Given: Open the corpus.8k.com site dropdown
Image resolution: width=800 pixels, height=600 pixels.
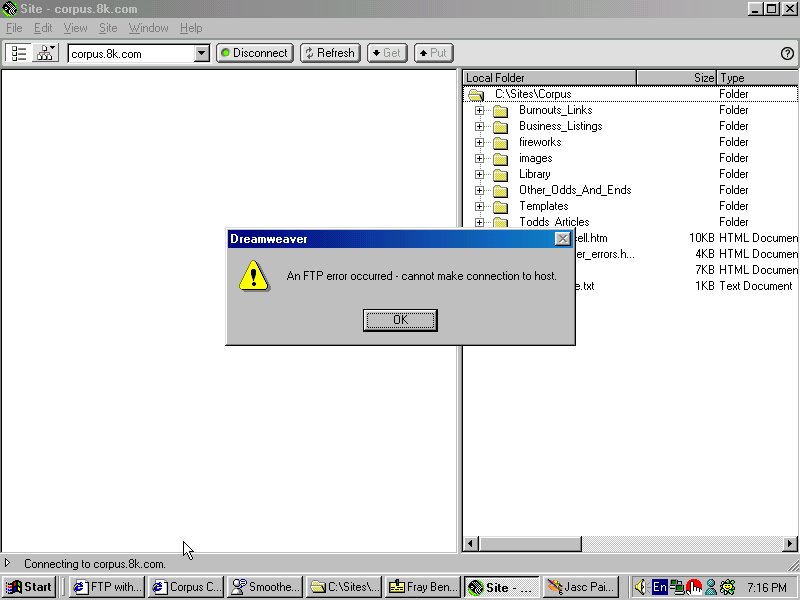Looking at the screenshot, I should pos(201,53).
